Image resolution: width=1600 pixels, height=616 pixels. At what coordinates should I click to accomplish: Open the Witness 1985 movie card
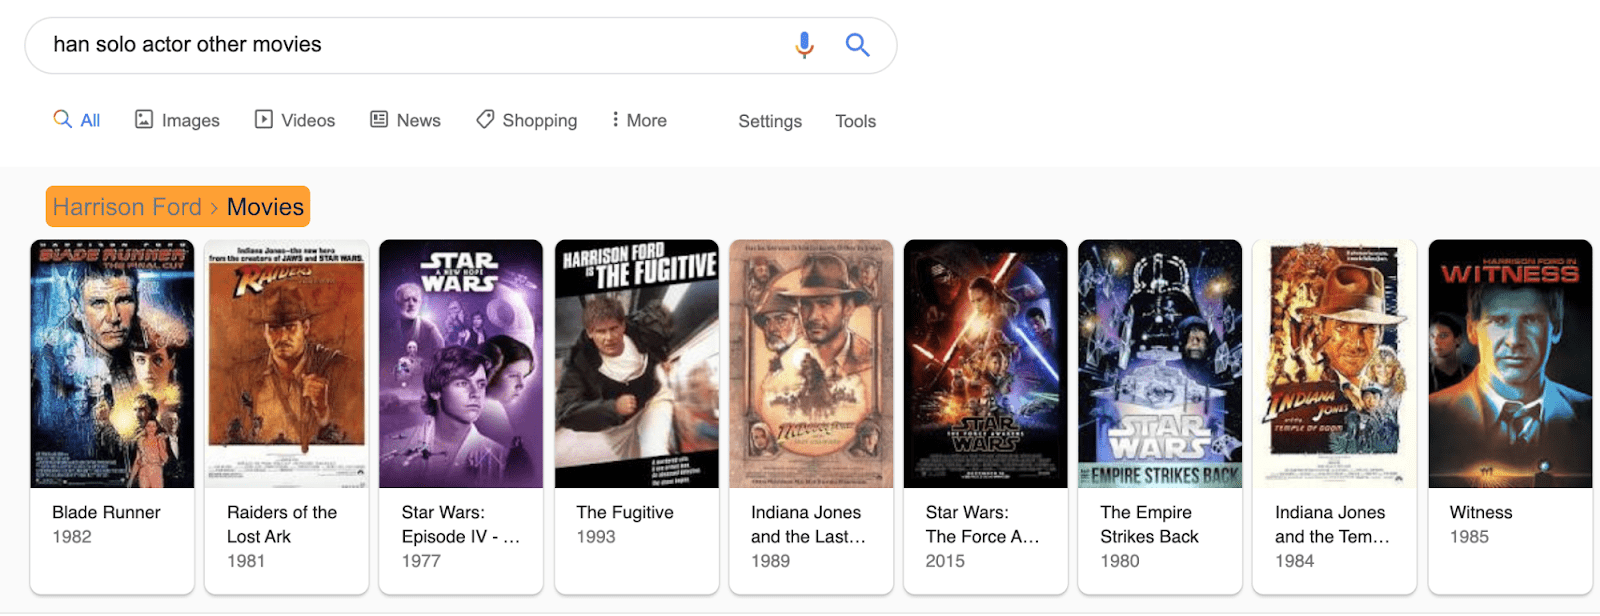1510,362
